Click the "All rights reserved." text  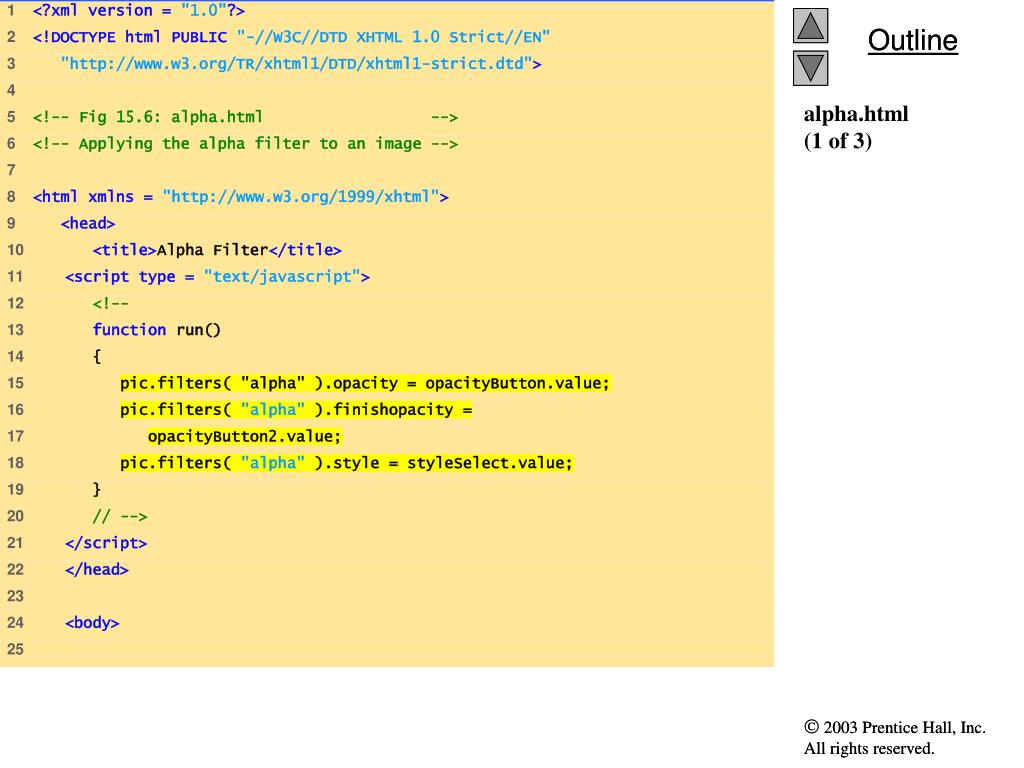(x=869, y=748)
